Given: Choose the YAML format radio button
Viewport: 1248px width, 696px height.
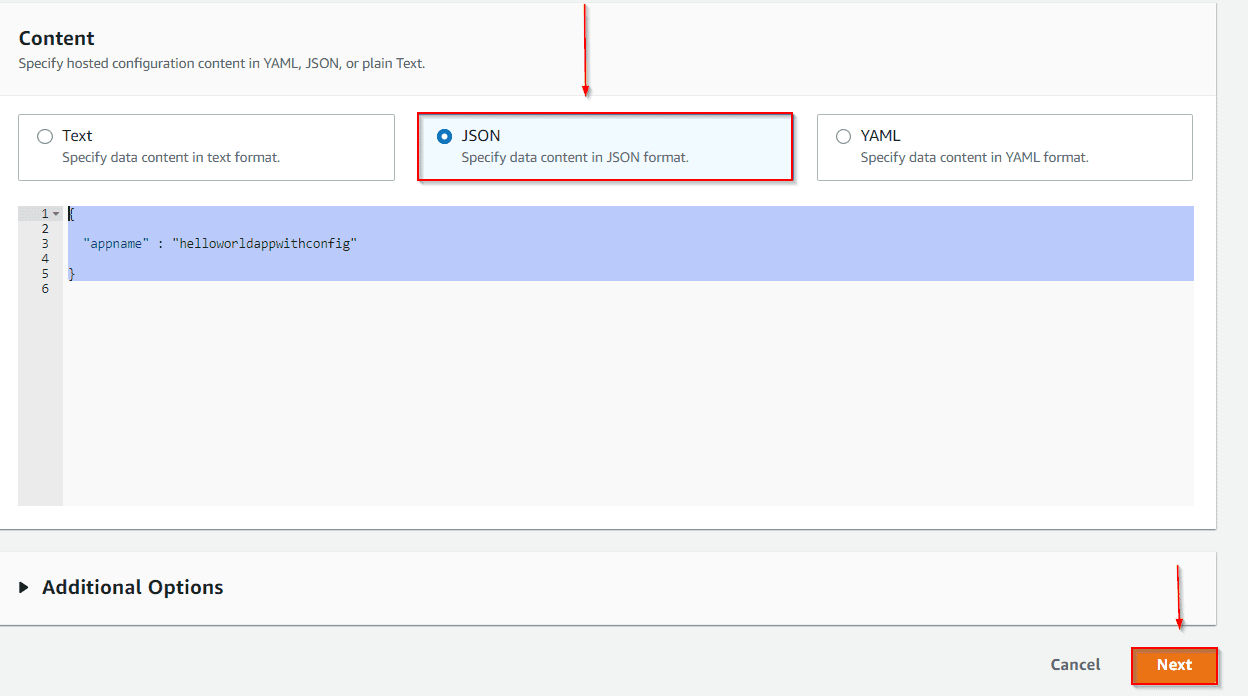Looking at the screenshot, I should (x=843, y=137).
